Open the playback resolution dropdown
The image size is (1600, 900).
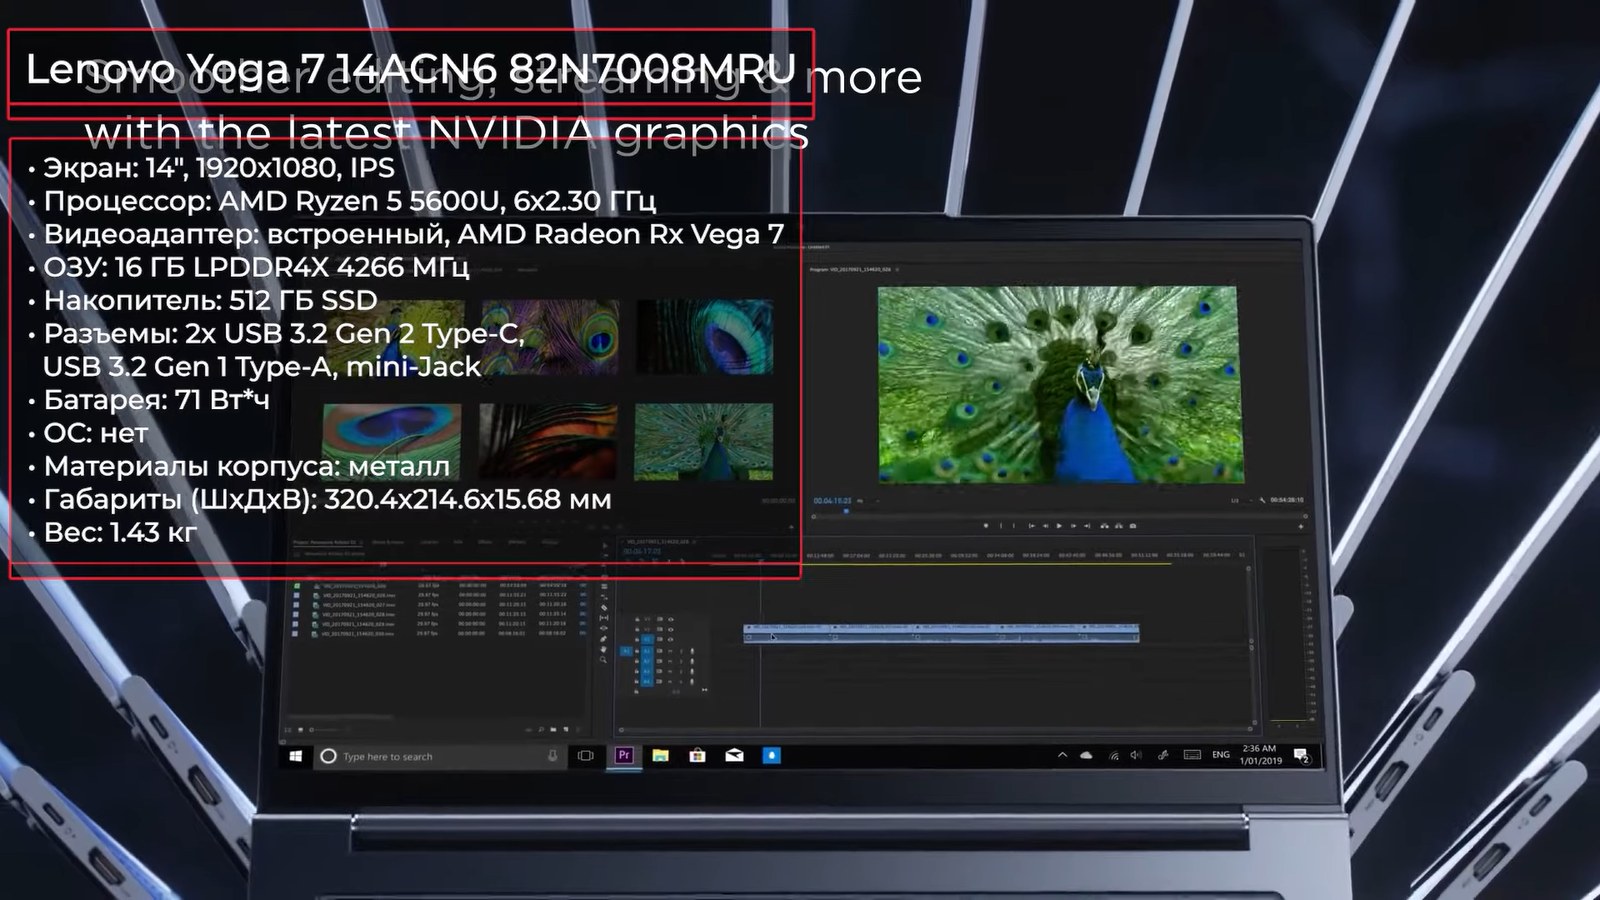click(1236, 500)
